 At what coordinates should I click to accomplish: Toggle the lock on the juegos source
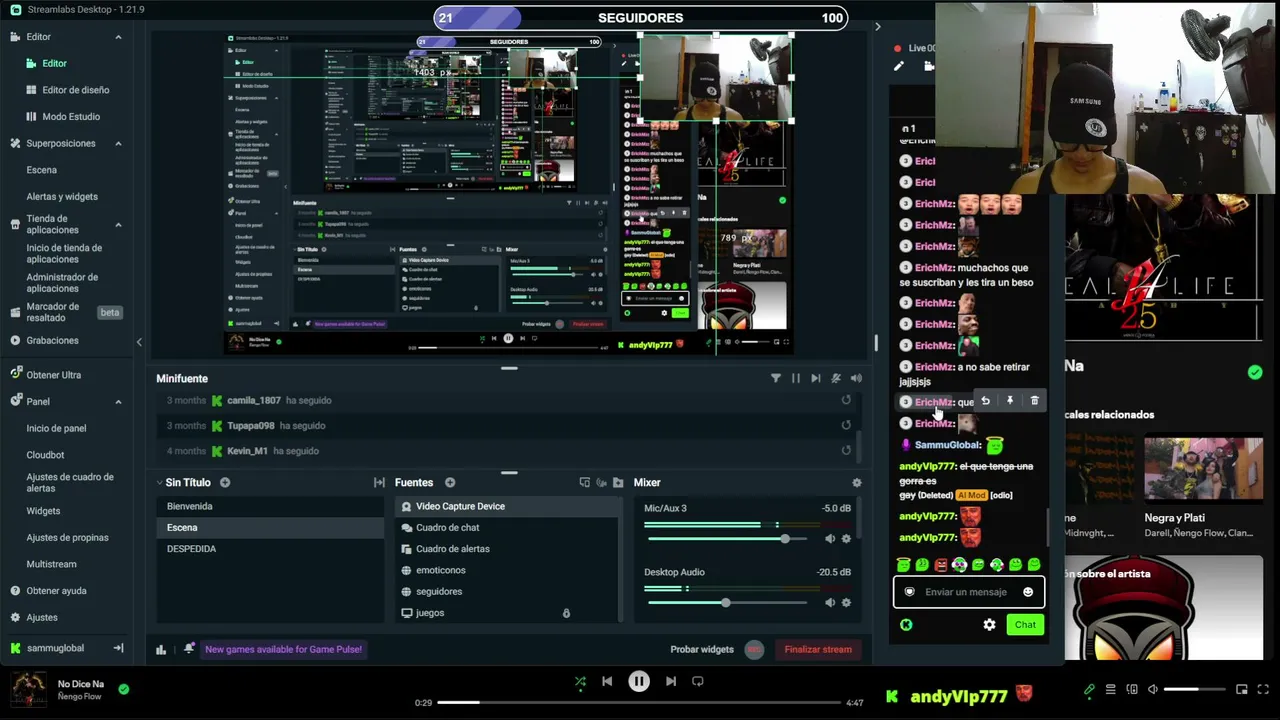point(566,613)
